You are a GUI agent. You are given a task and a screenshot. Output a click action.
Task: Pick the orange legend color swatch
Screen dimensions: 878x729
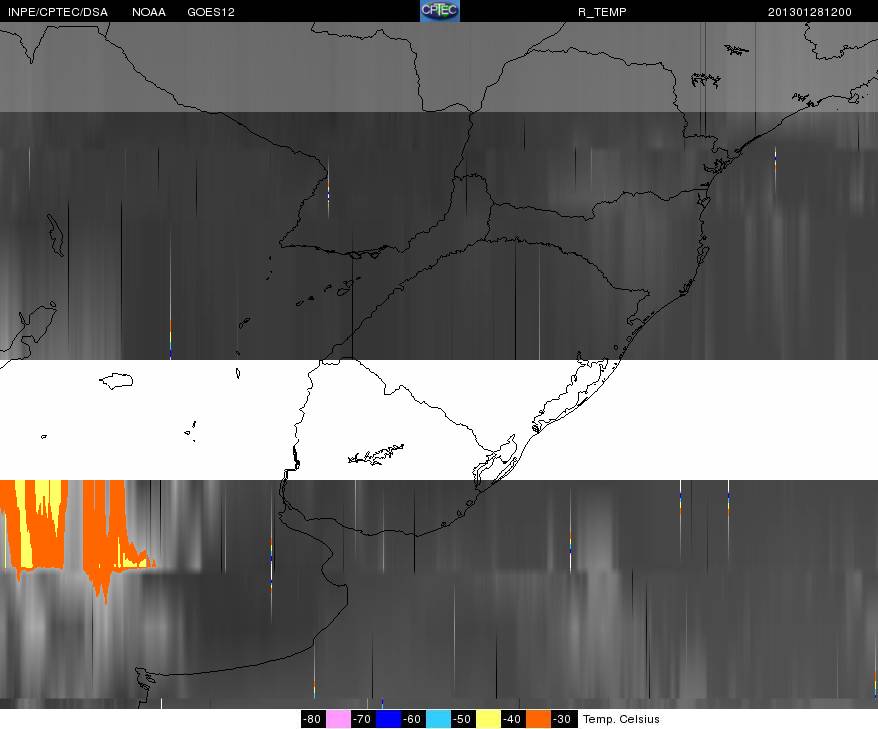click(x=538, y=719)
